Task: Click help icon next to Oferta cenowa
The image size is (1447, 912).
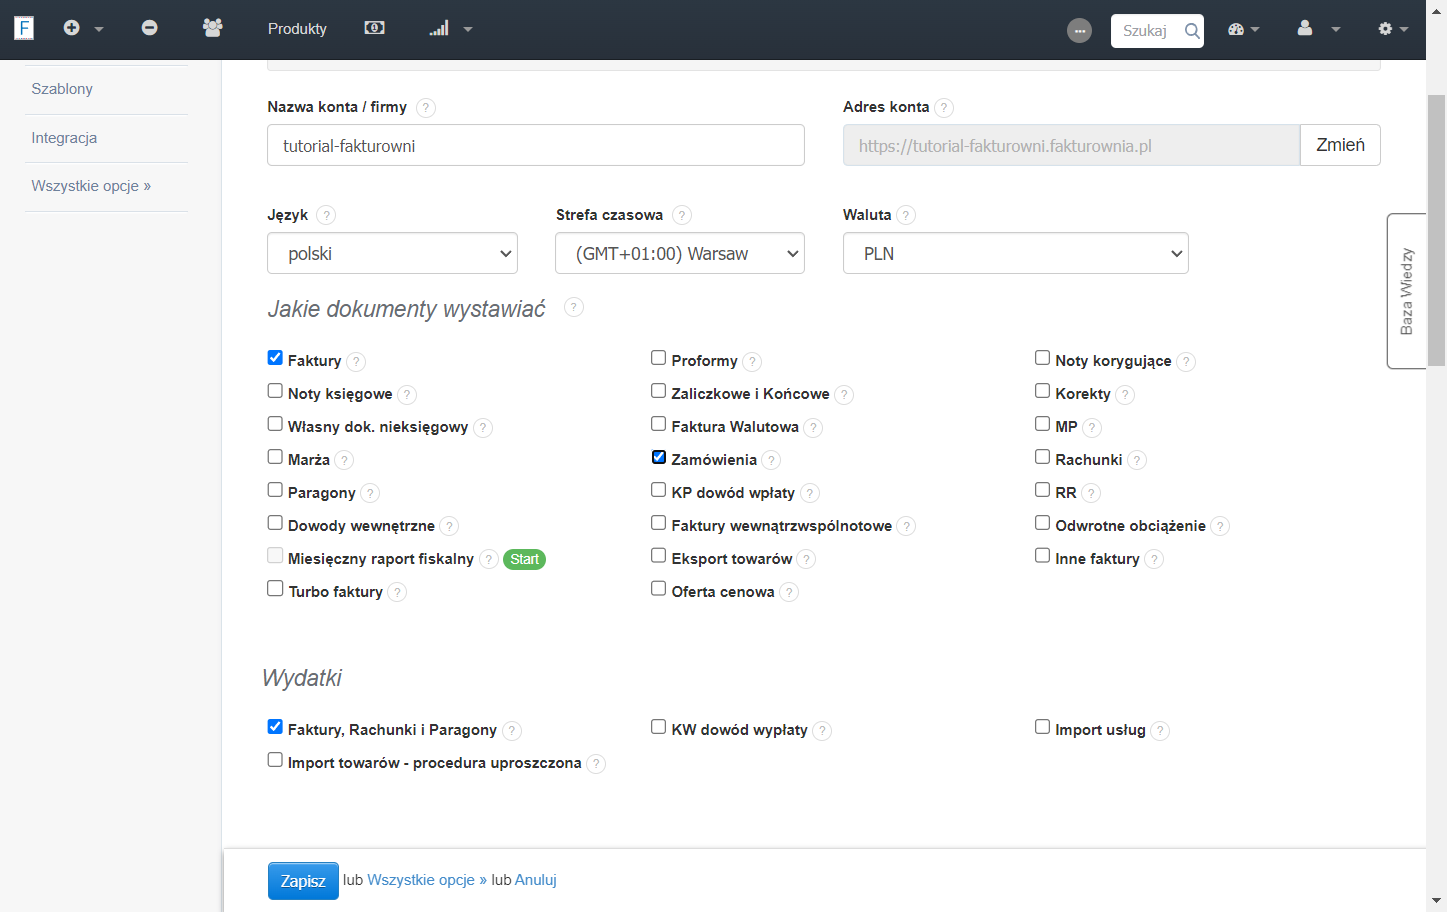Action: (x=789, y=593)
